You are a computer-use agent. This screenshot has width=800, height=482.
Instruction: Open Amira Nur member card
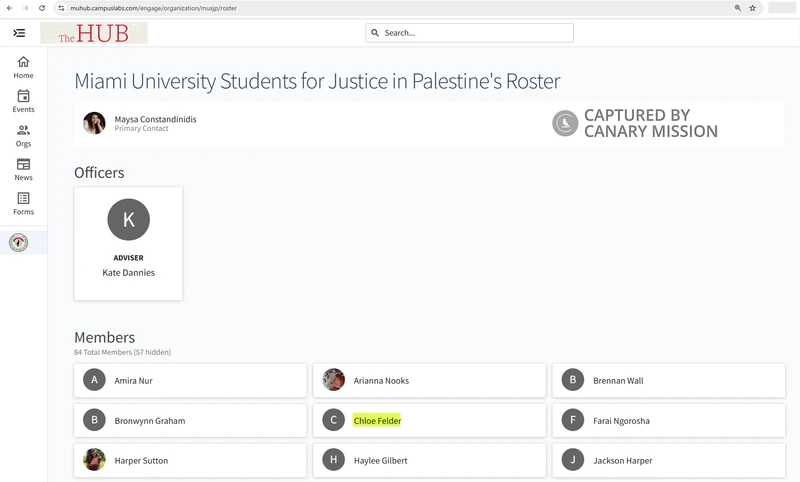190,380
